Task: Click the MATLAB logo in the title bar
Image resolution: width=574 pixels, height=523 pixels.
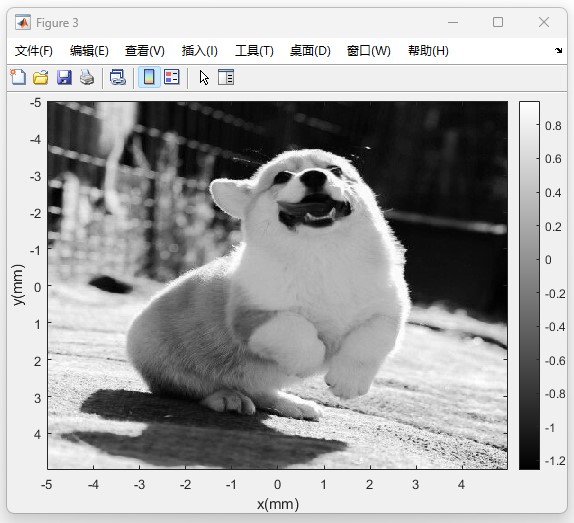Action: (23, 23)
